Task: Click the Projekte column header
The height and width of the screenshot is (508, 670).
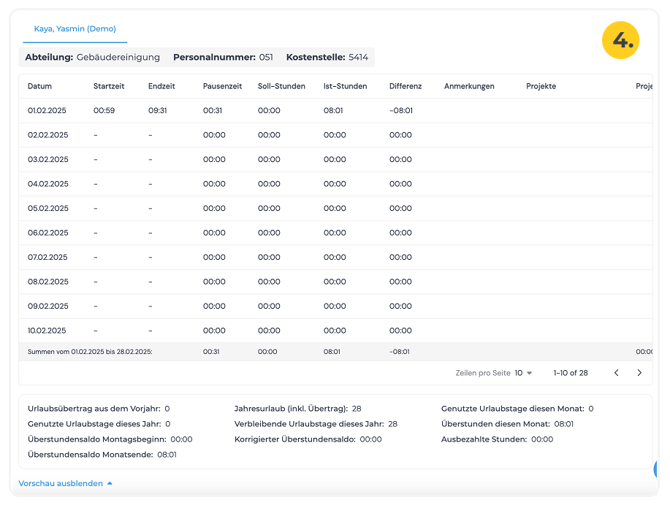Action: pyautogui.click(x=541, y=86)
